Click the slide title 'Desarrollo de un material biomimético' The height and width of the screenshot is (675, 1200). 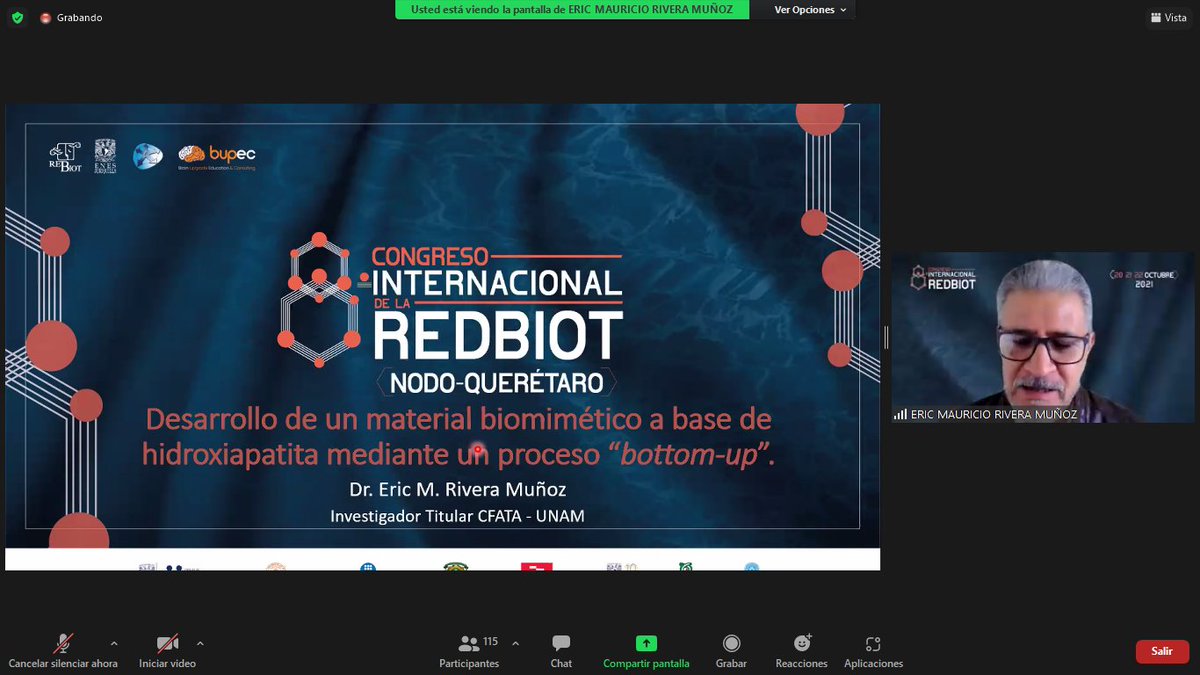(x=459, y=437)
